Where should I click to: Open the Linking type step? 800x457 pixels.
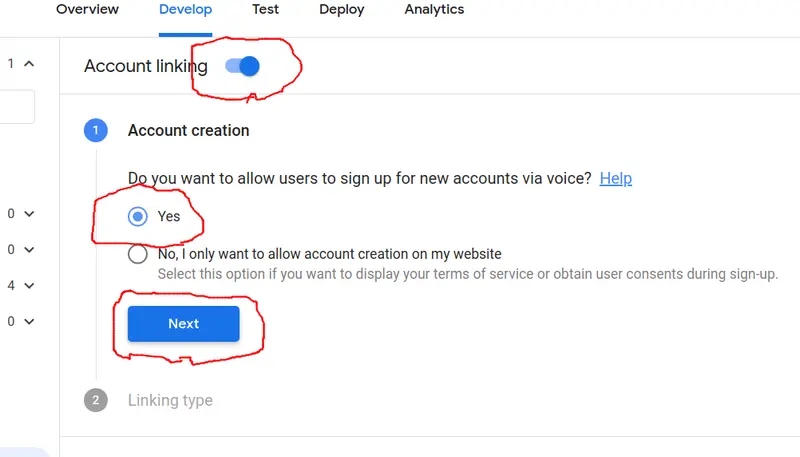coord(170,400)
